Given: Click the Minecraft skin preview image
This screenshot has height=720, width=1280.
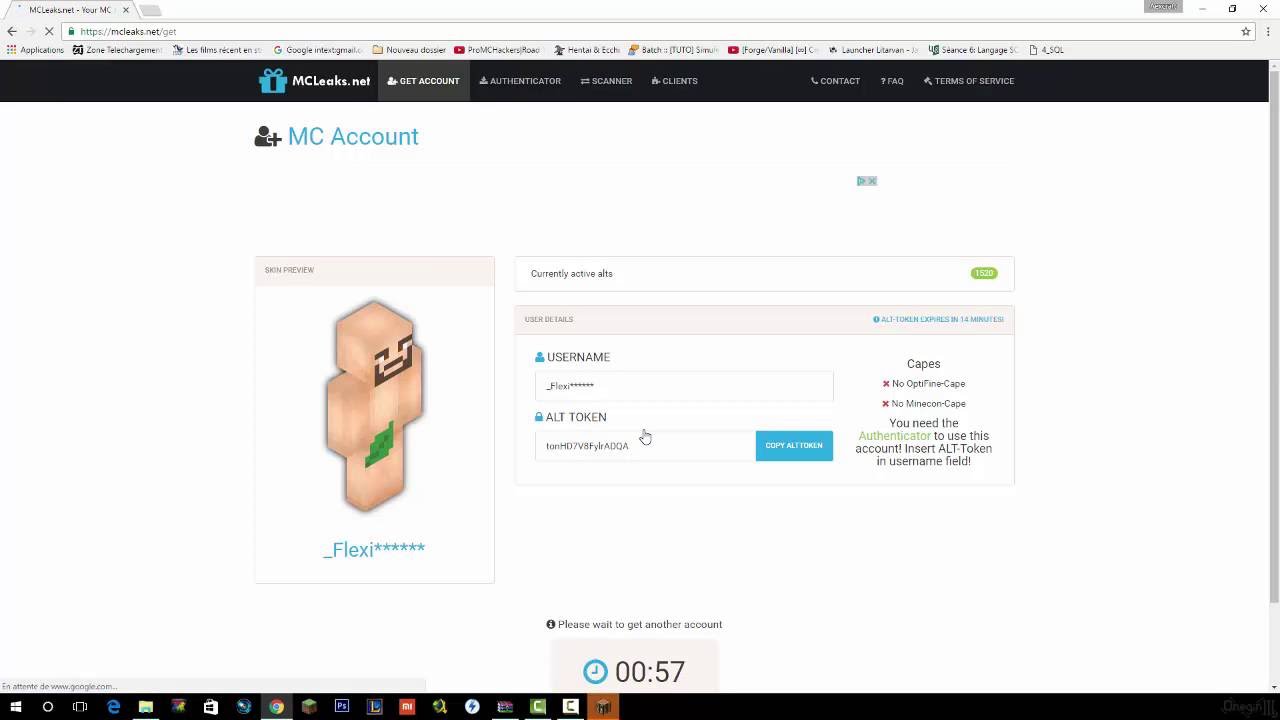Looking at the screenshot, I should tap(375, 405).
